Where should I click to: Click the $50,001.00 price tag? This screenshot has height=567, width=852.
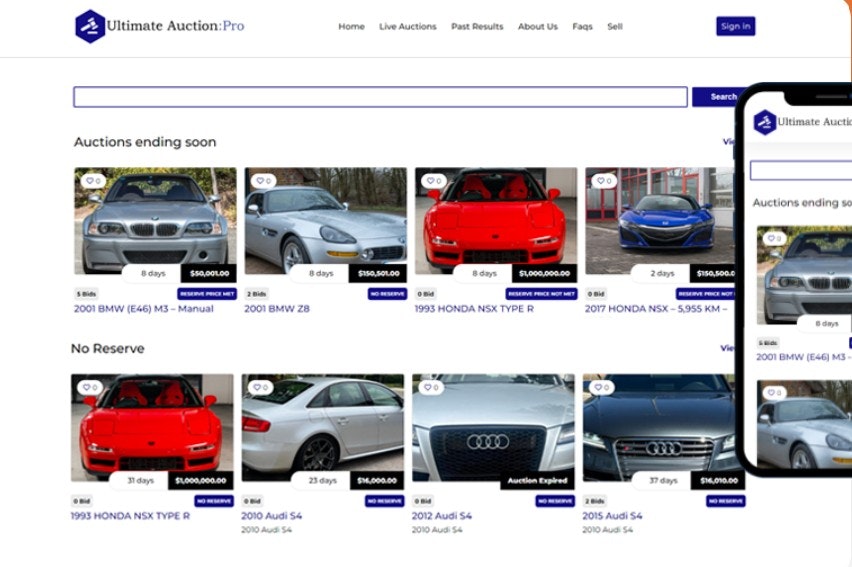point(209,273)
